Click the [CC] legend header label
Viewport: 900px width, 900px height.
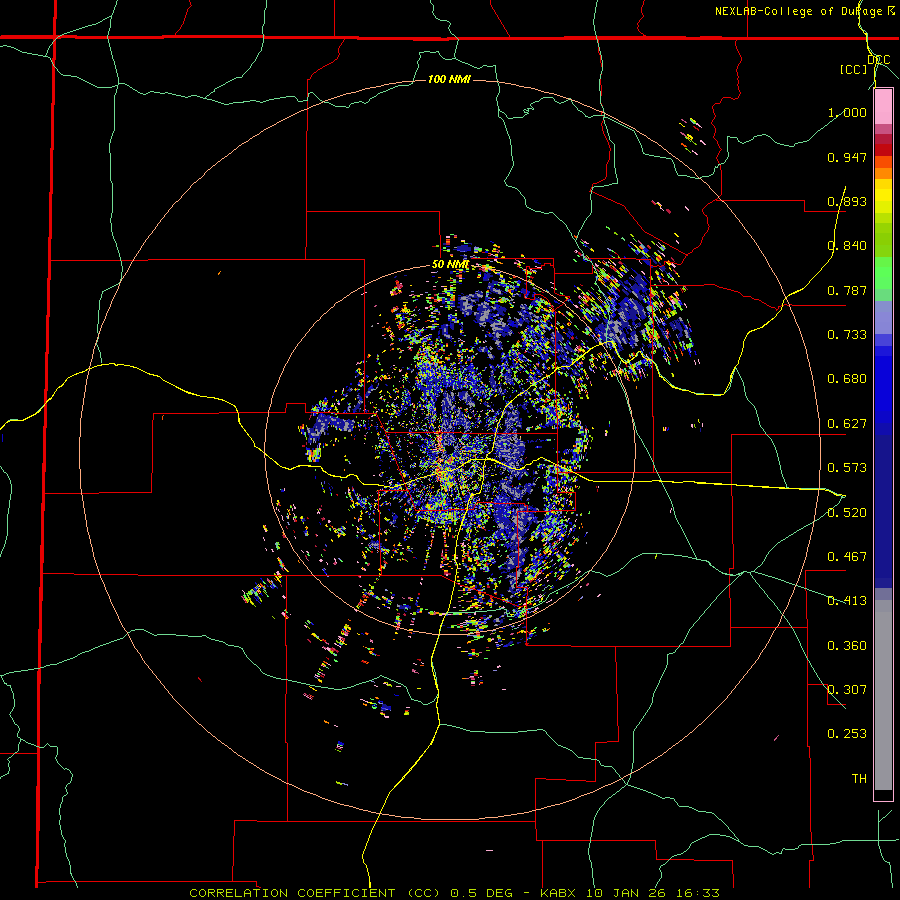[x=854, y=69]
